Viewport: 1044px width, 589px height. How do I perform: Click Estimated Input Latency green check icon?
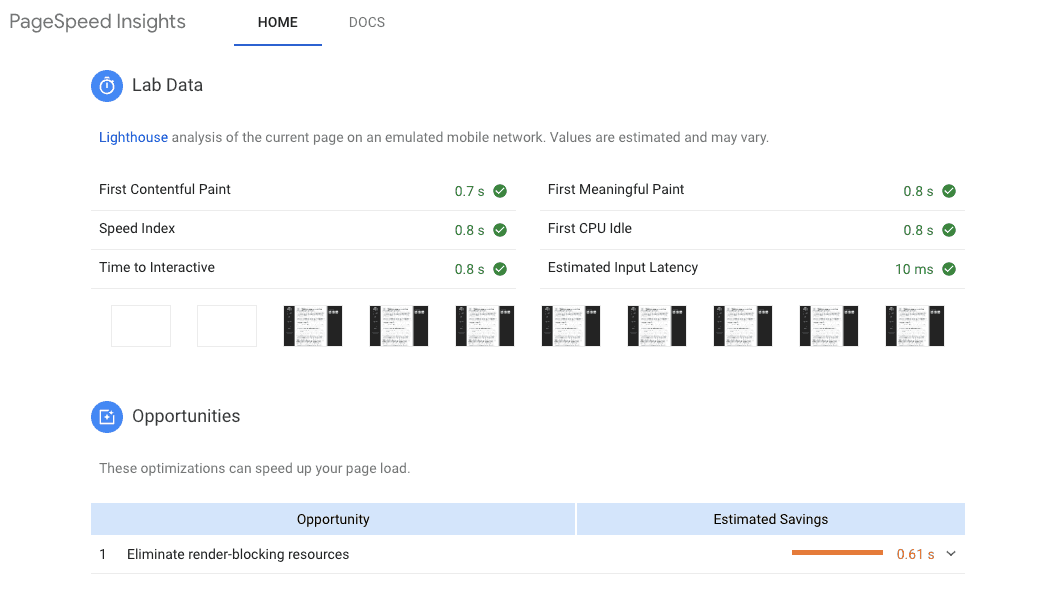(x=949, y=269)
